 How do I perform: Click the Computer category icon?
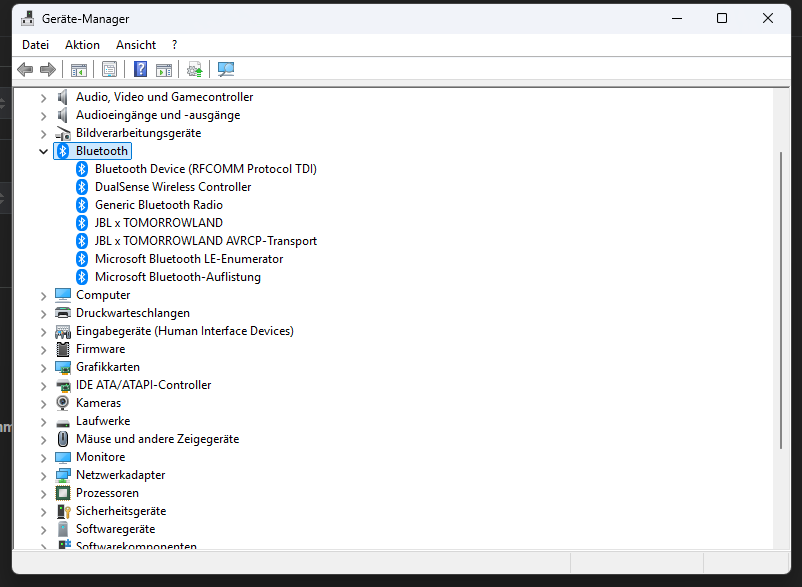coord(62,295)
